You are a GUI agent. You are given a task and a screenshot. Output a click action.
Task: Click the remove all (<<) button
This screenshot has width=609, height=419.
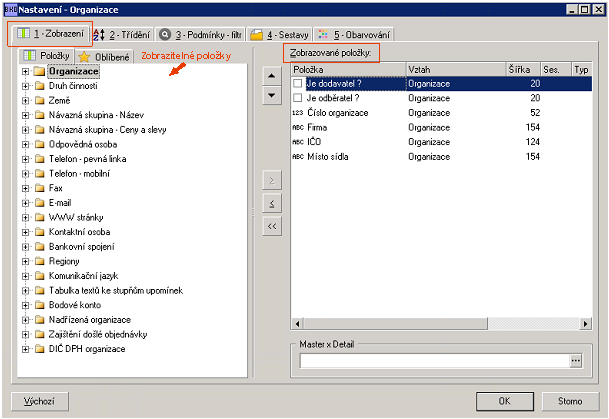coord(272,226)
